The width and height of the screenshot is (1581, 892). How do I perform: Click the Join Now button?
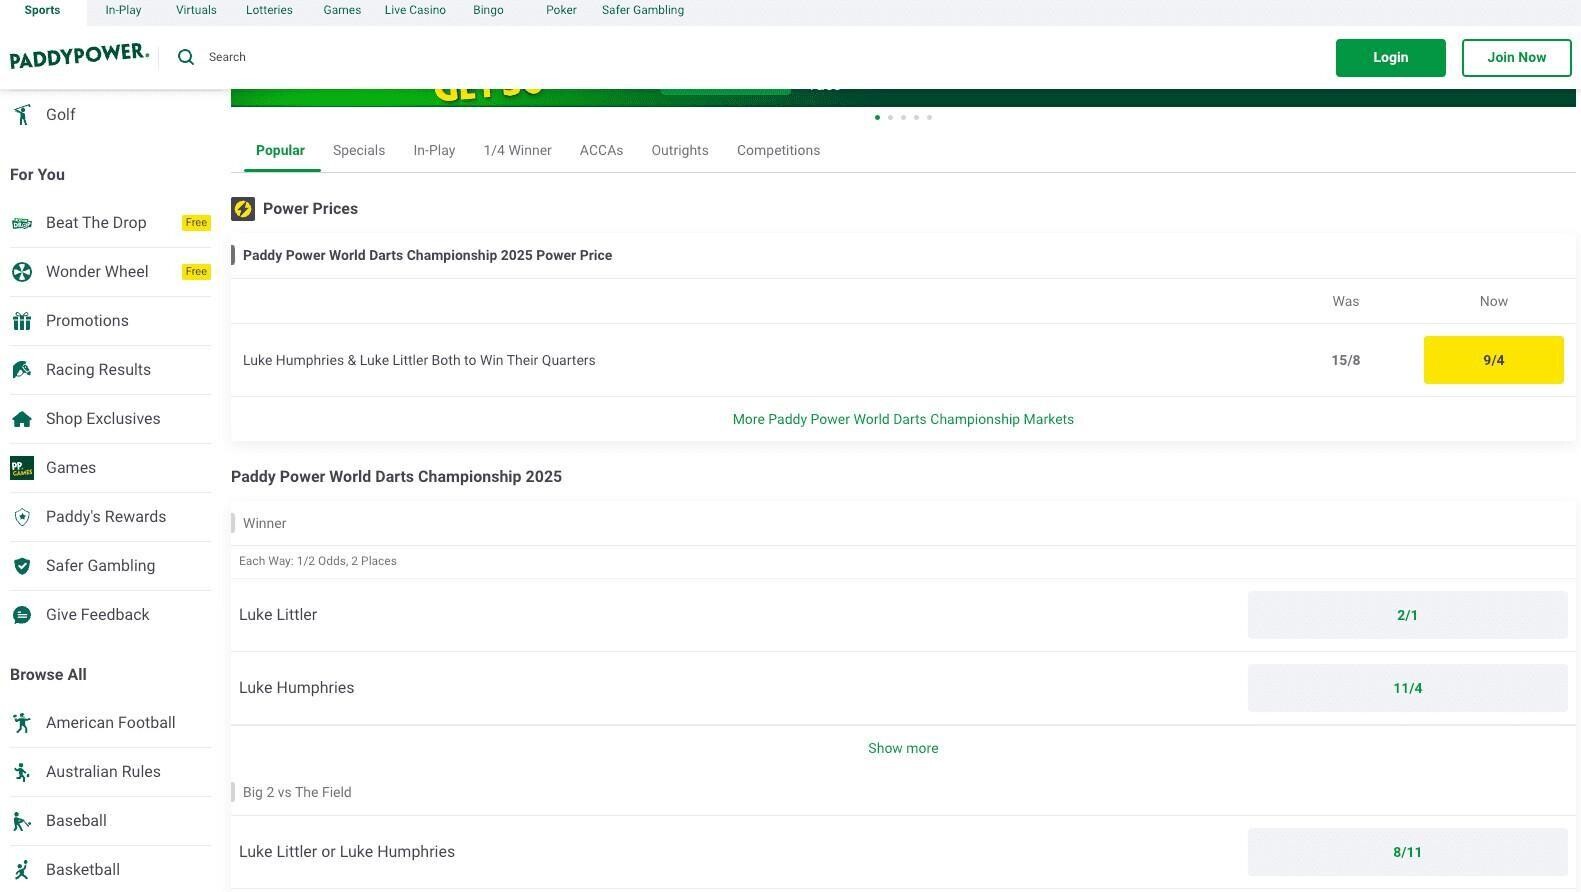1516,57
